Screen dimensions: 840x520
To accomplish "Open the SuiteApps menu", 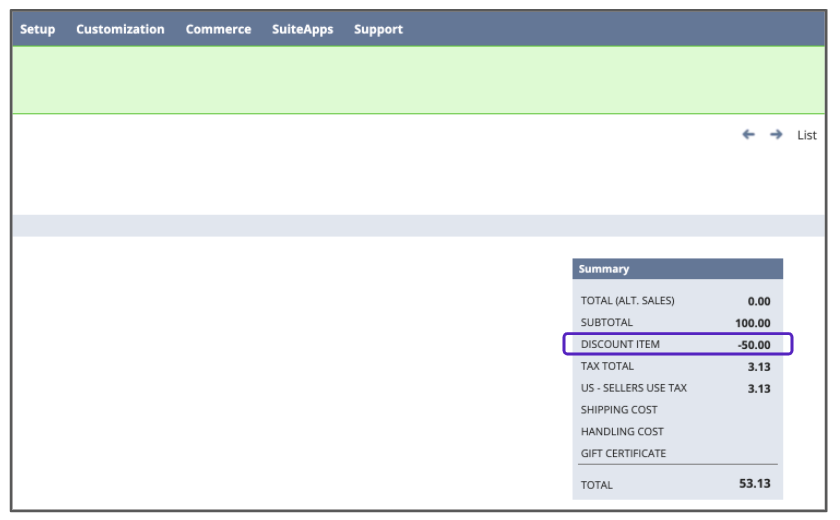I will pos(302,29).
